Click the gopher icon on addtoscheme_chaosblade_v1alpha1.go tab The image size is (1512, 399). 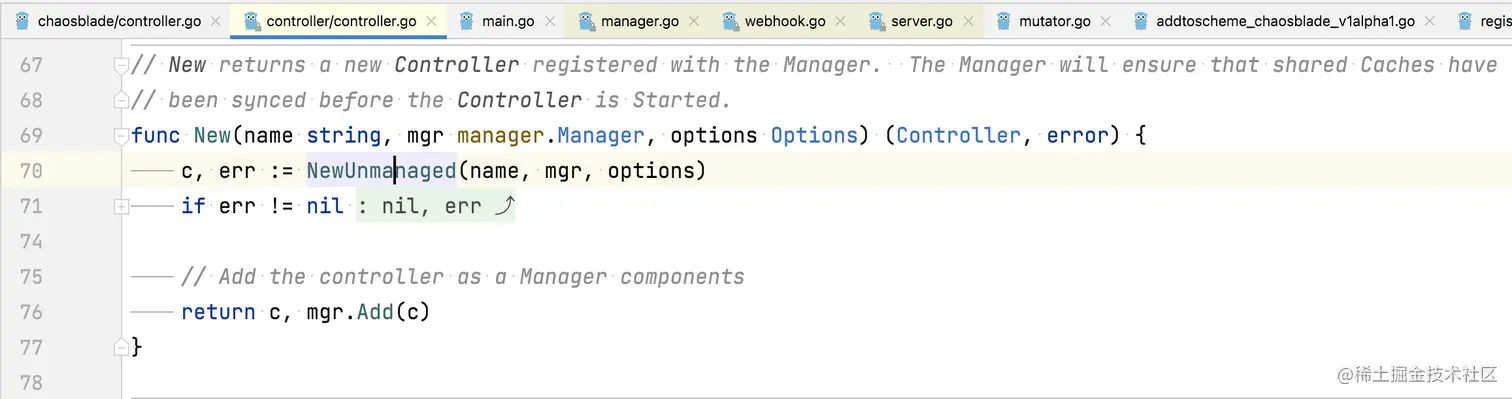[1140, 21]
